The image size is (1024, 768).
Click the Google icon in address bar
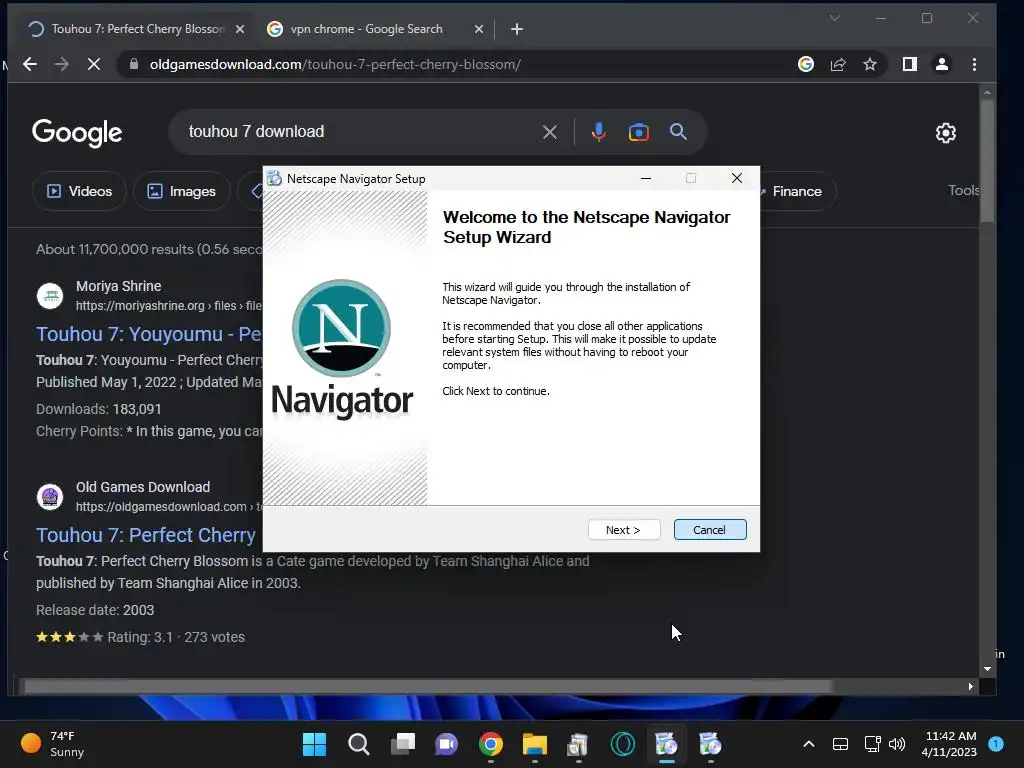coord(806,64)
